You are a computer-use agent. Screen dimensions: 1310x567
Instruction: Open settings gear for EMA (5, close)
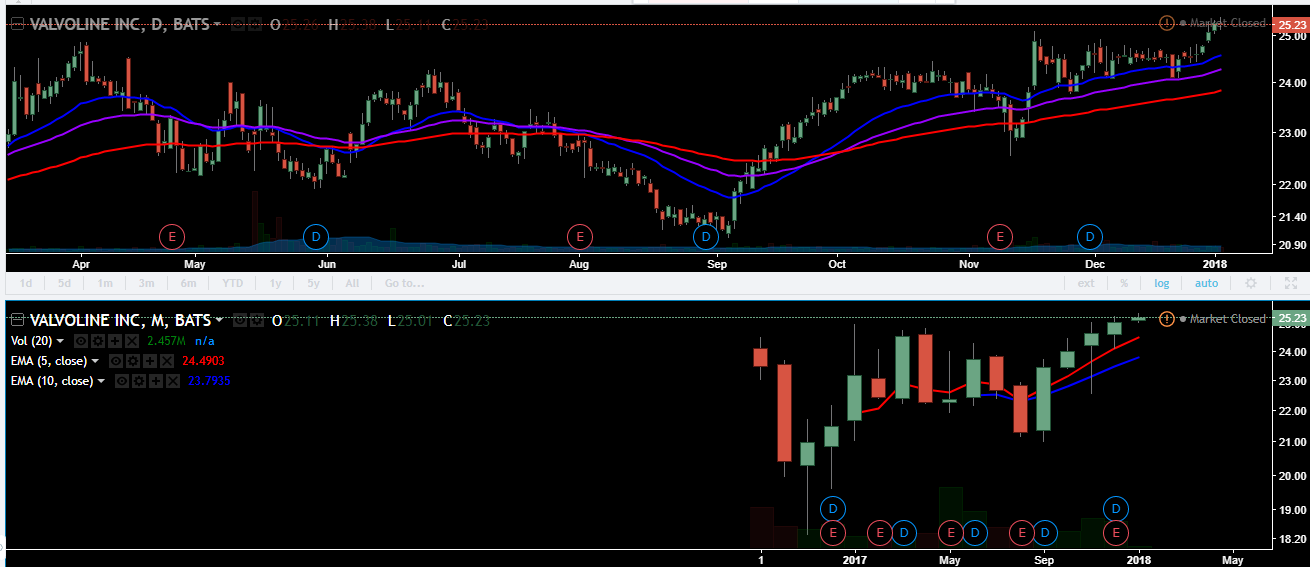(x=133, y=361)
